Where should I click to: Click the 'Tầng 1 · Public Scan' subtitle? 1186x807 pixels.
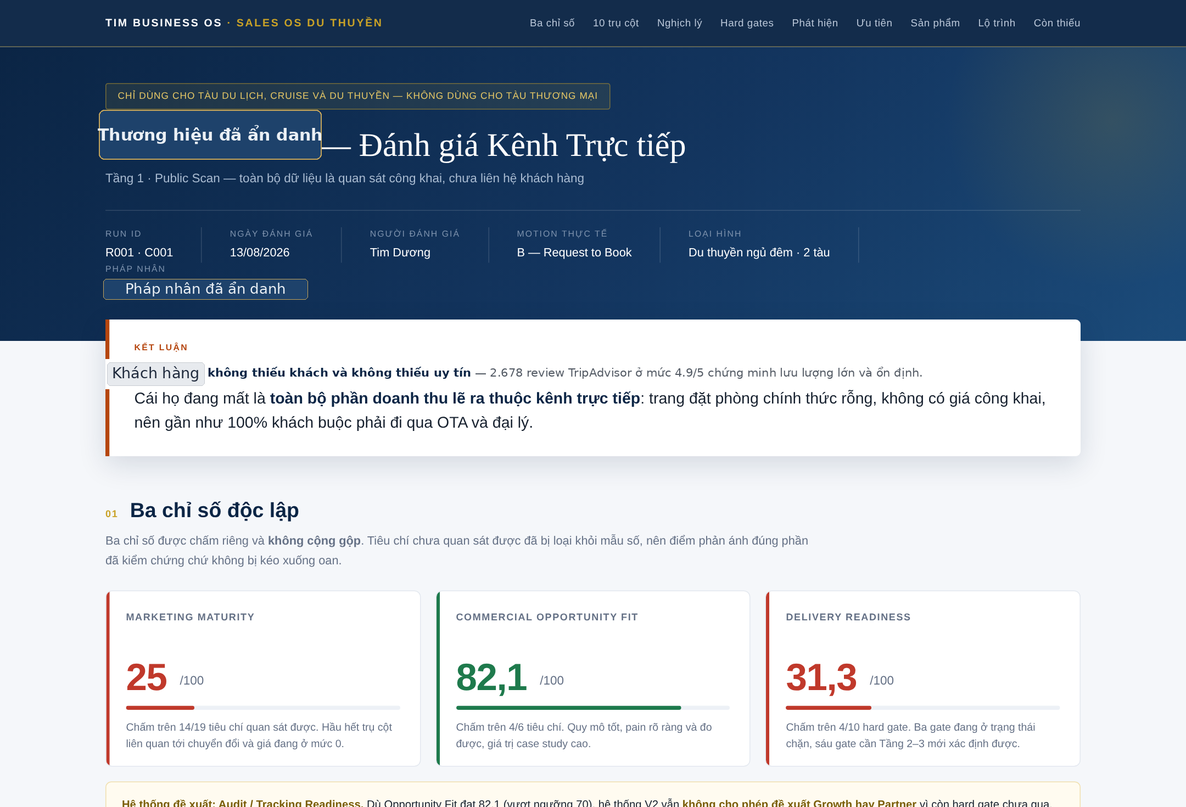coord(344,178)
